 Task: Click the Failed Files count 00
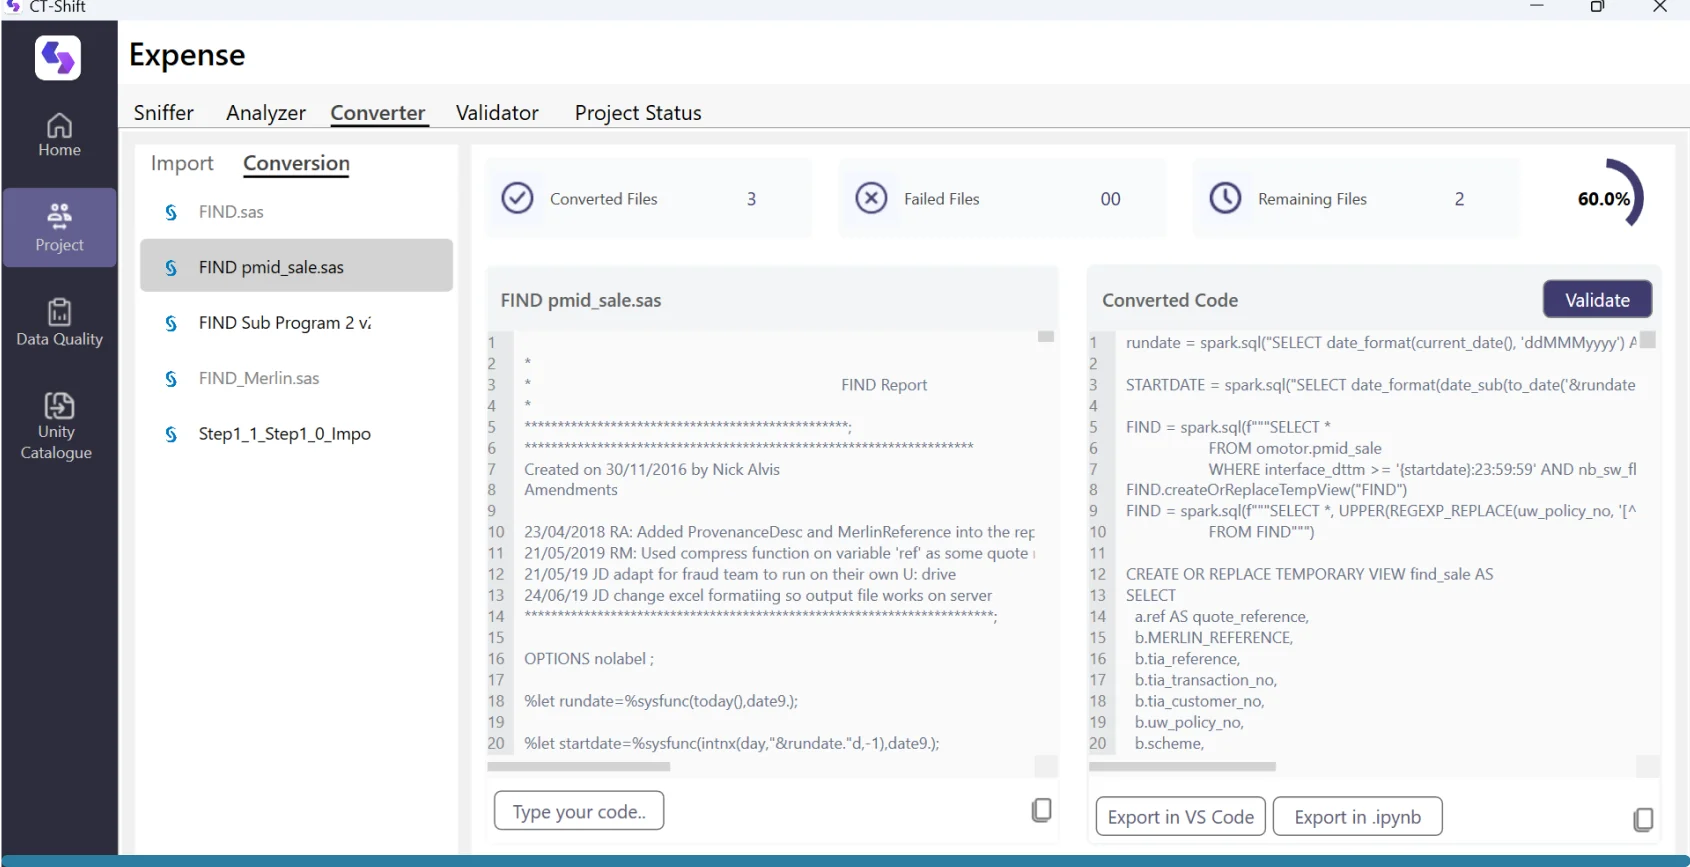(1110, 199)
